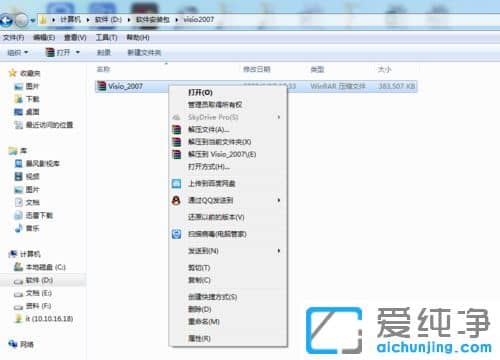
Task: Click 计算机 in the address bar
Action: [70, 20]
